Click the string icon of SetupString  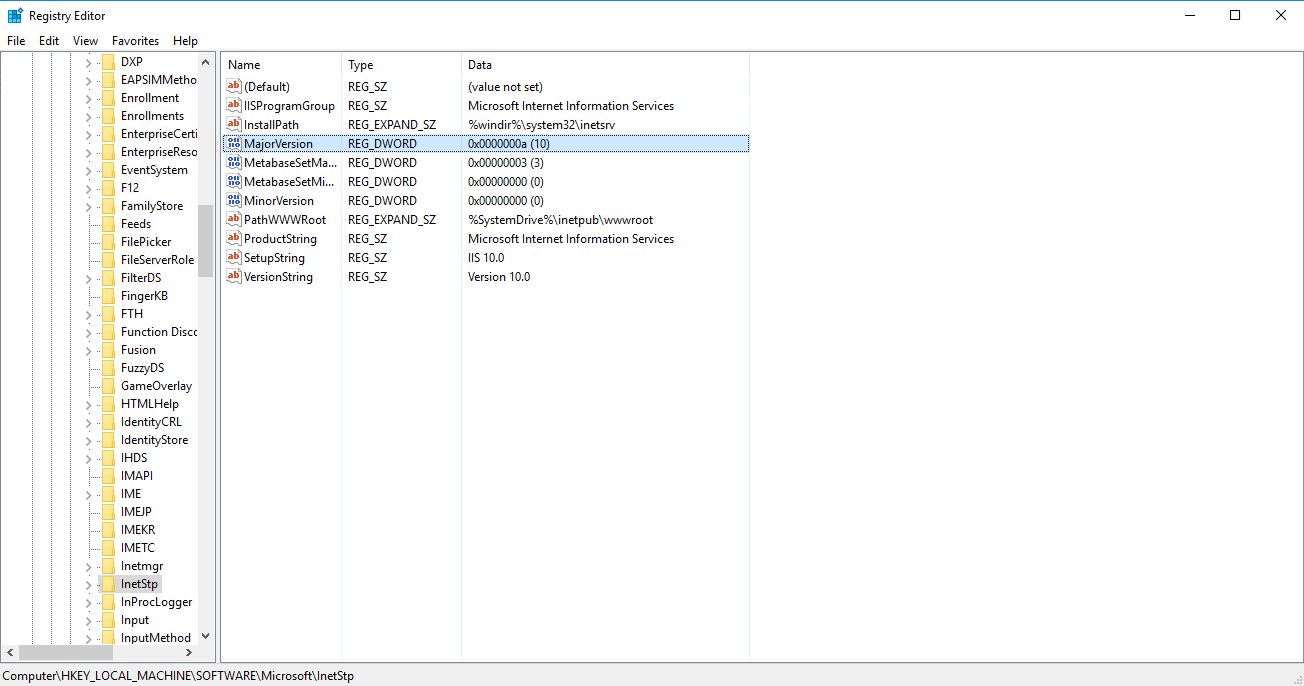[234, 258]
